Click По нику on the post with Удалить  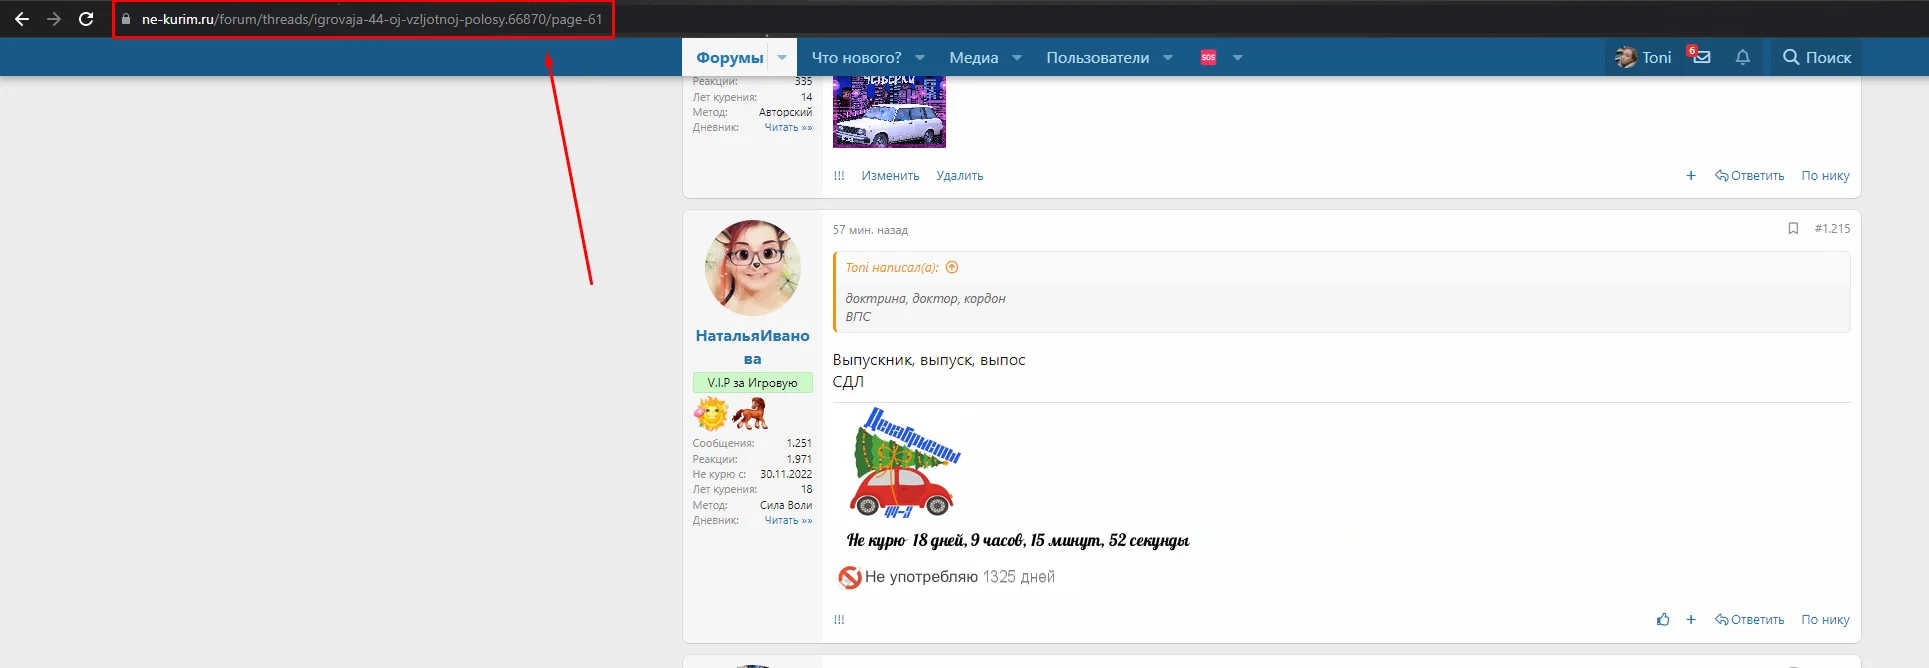(1825, 176)
